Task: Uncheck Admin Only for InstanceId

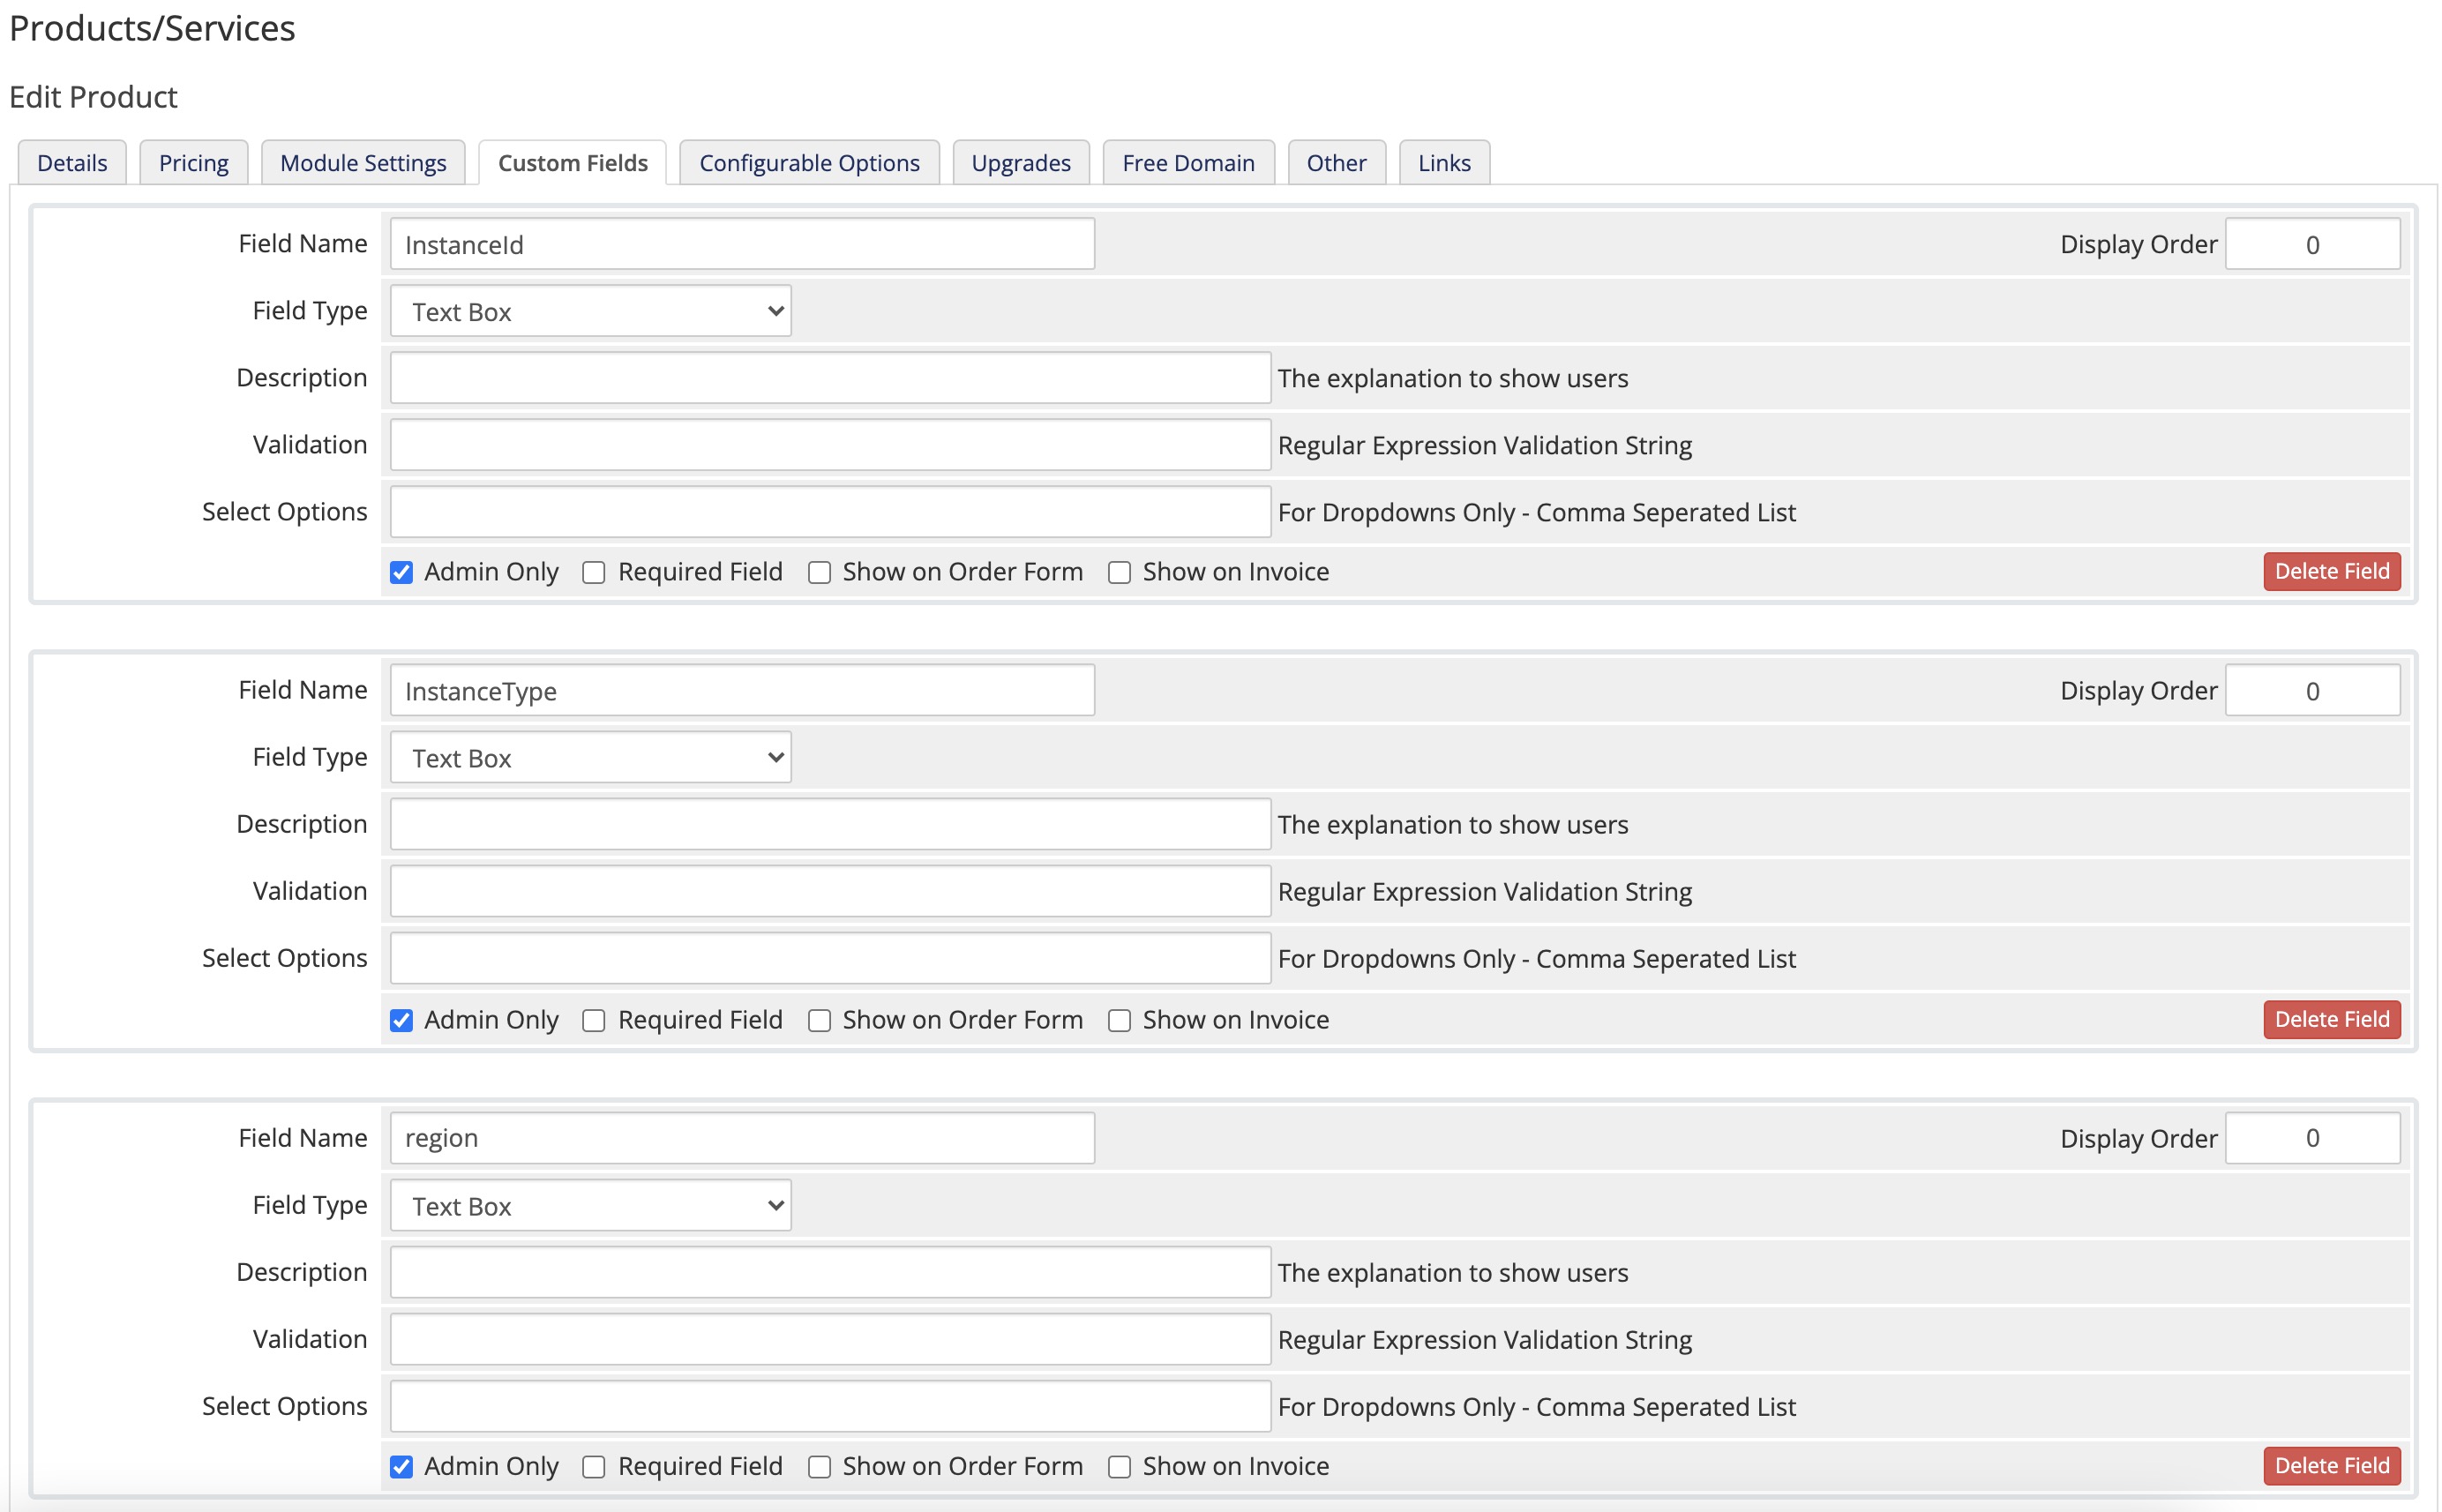Action: (x=401, y=572)
